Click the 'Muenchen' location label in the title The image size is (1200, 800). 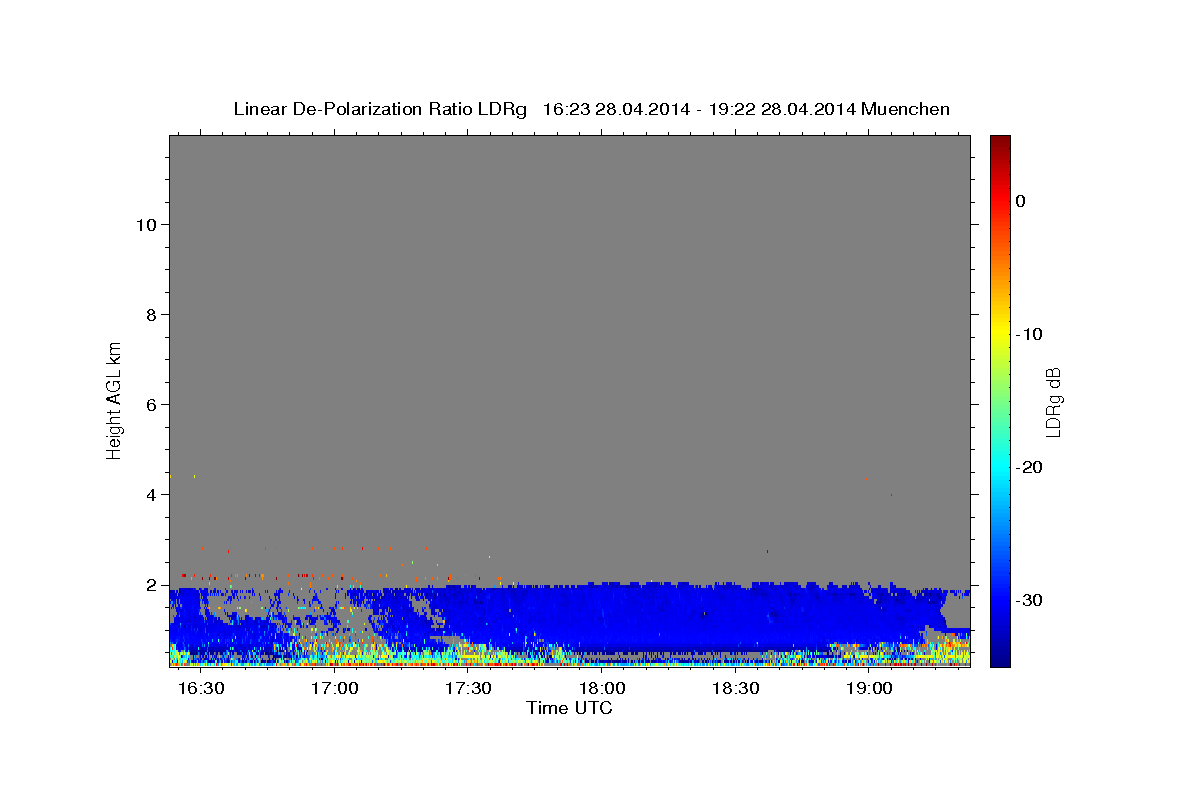(906, 109)
